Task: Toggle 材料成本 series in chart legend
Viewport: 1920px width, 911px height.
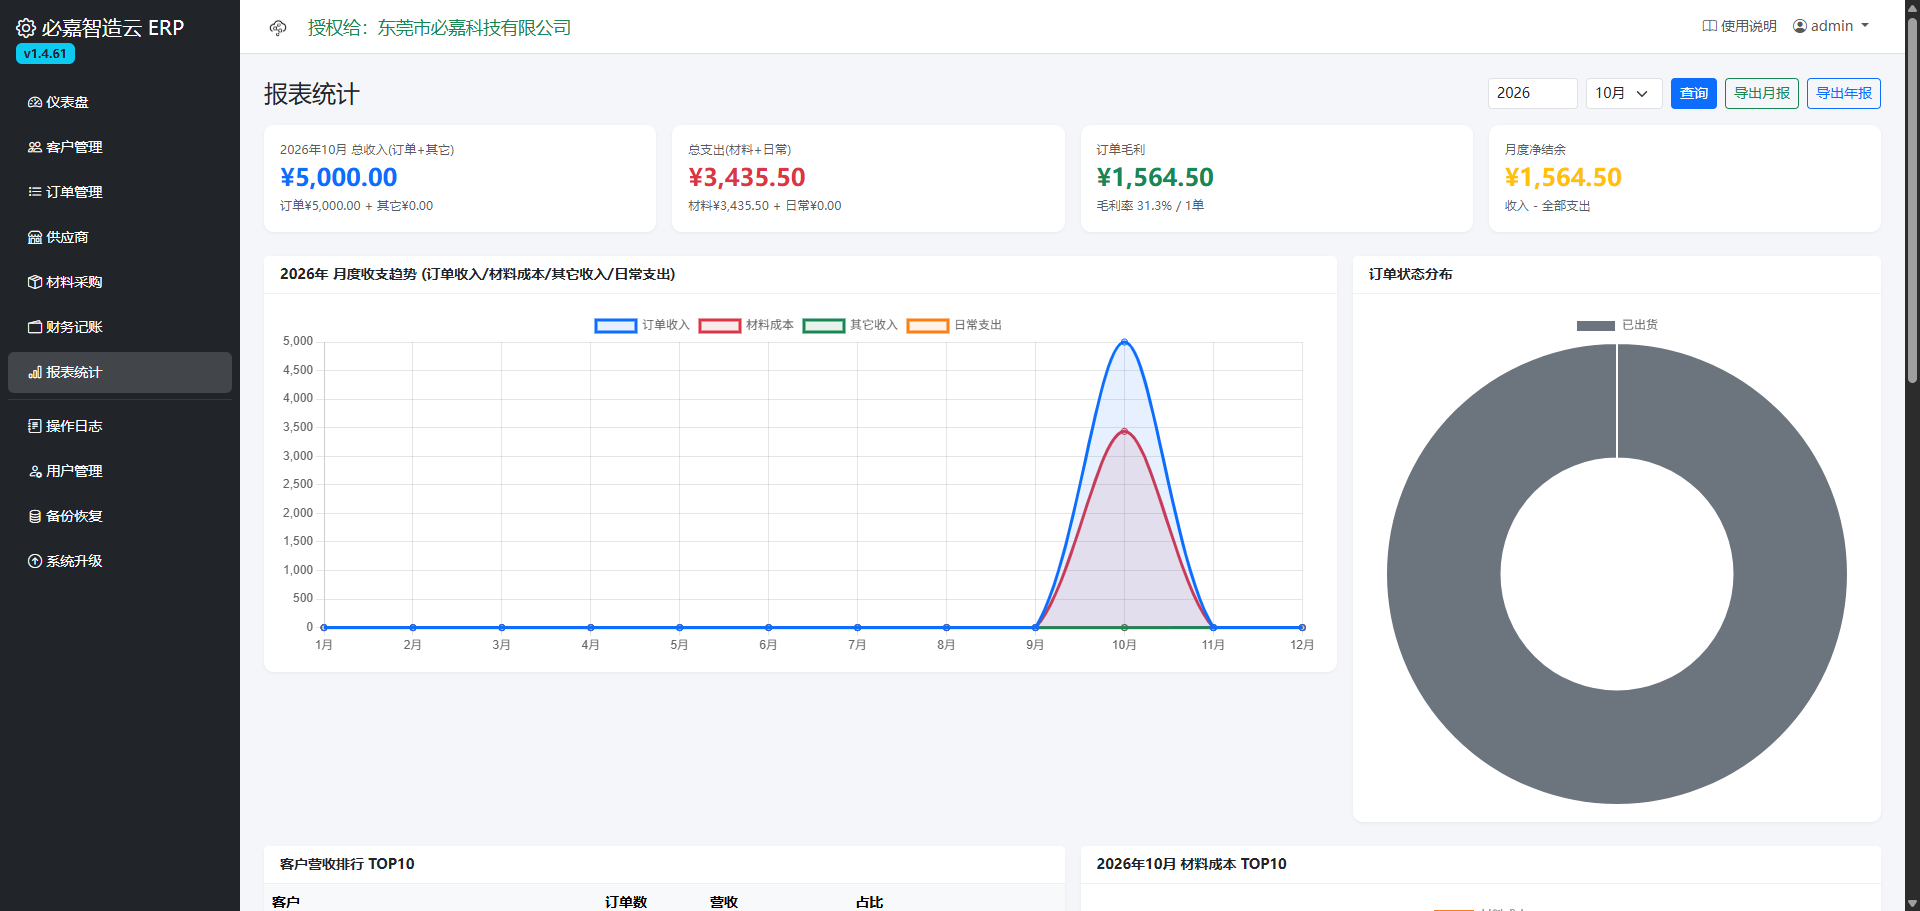Action: (x=746, y=325)
